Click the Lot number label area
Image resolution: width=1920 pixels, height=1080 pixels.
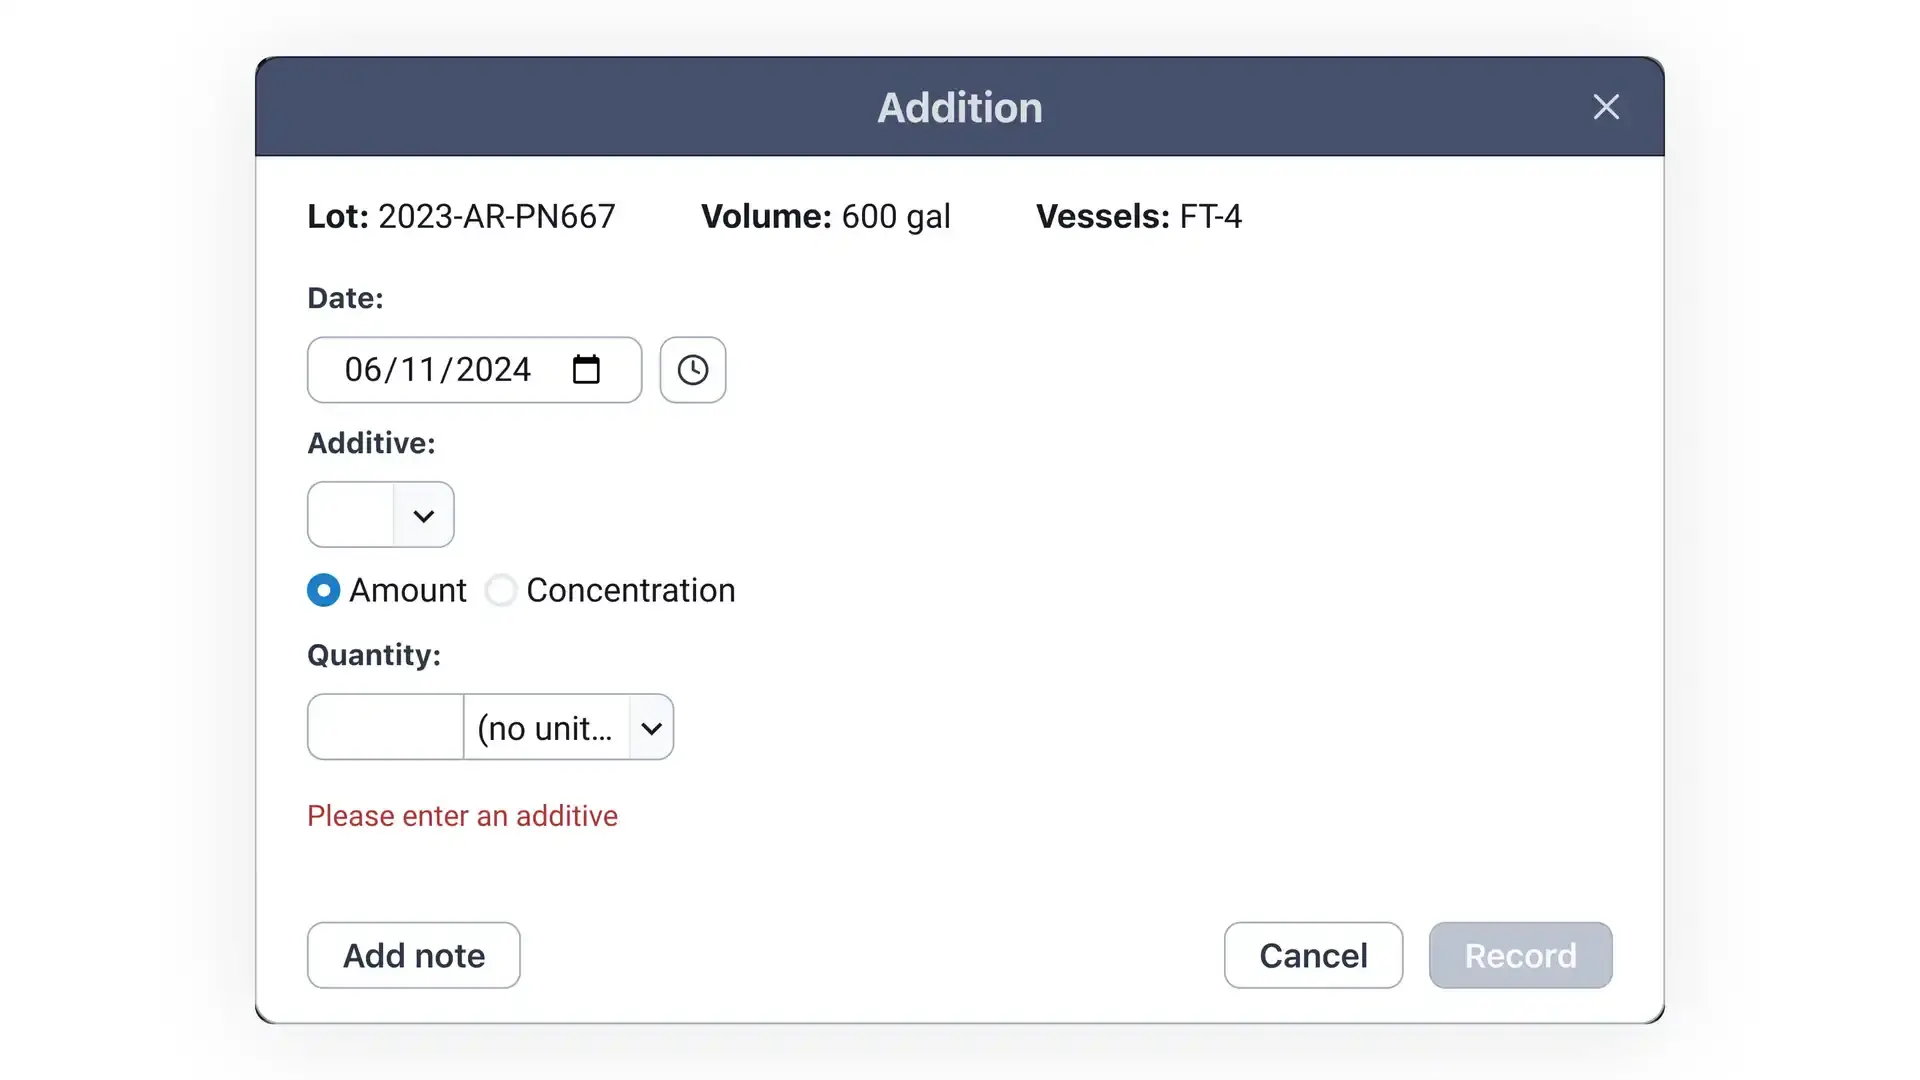336,216
